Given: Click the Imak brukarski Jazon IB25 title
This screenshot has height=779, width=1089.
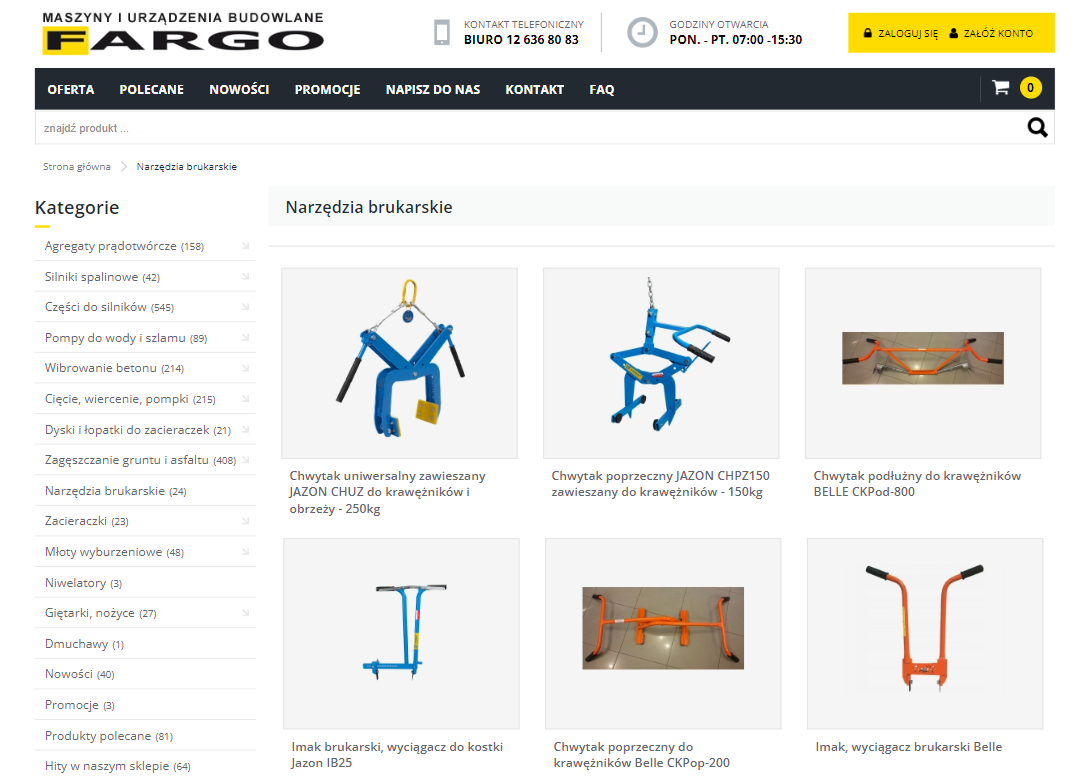Looking at the screenshot, I should pyautogui.click(x=397, y=755).
